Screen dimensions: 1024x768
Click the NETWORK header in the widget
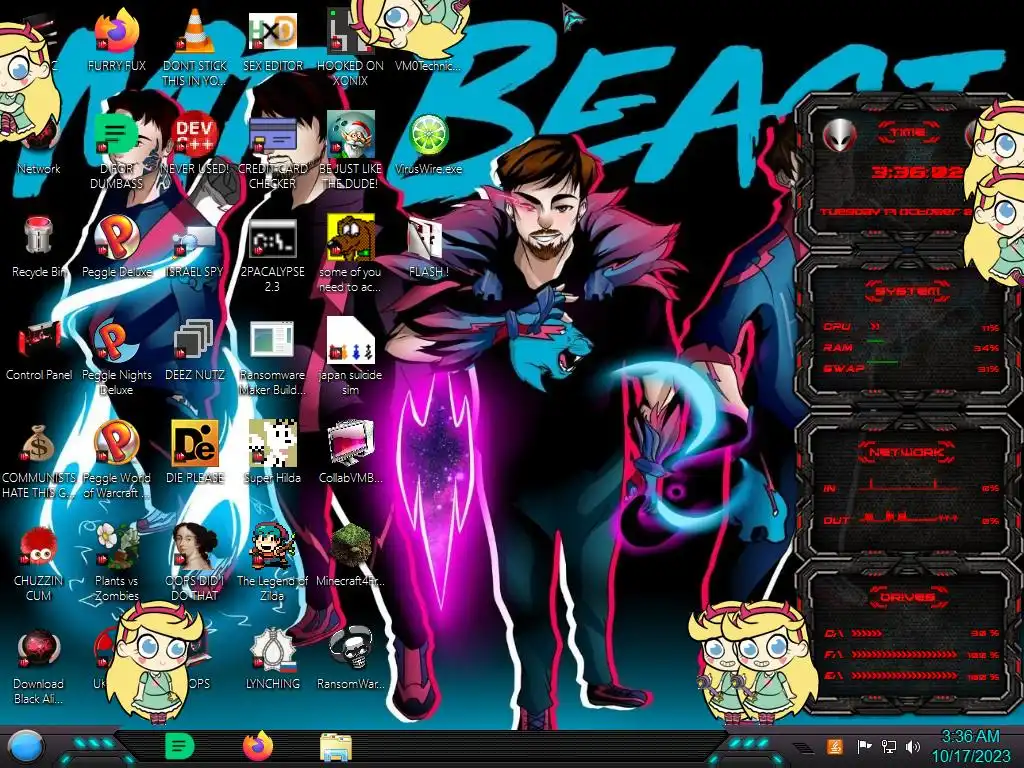(908, 452)
